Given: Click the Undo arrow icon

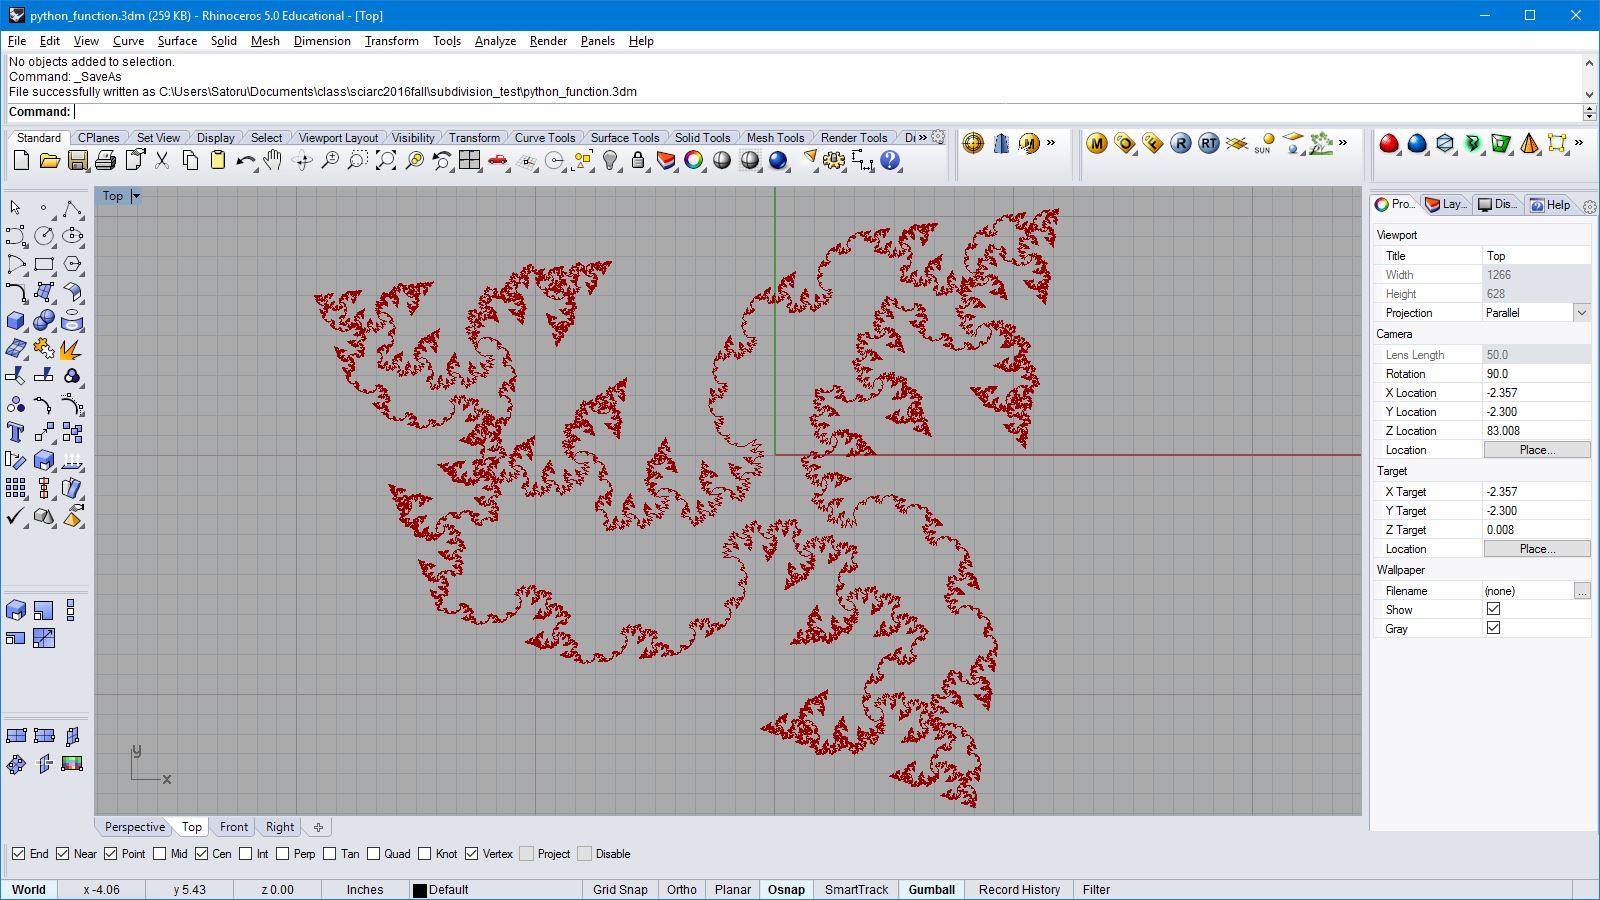Looking at the screenshot, I should [x=245, y=161].
